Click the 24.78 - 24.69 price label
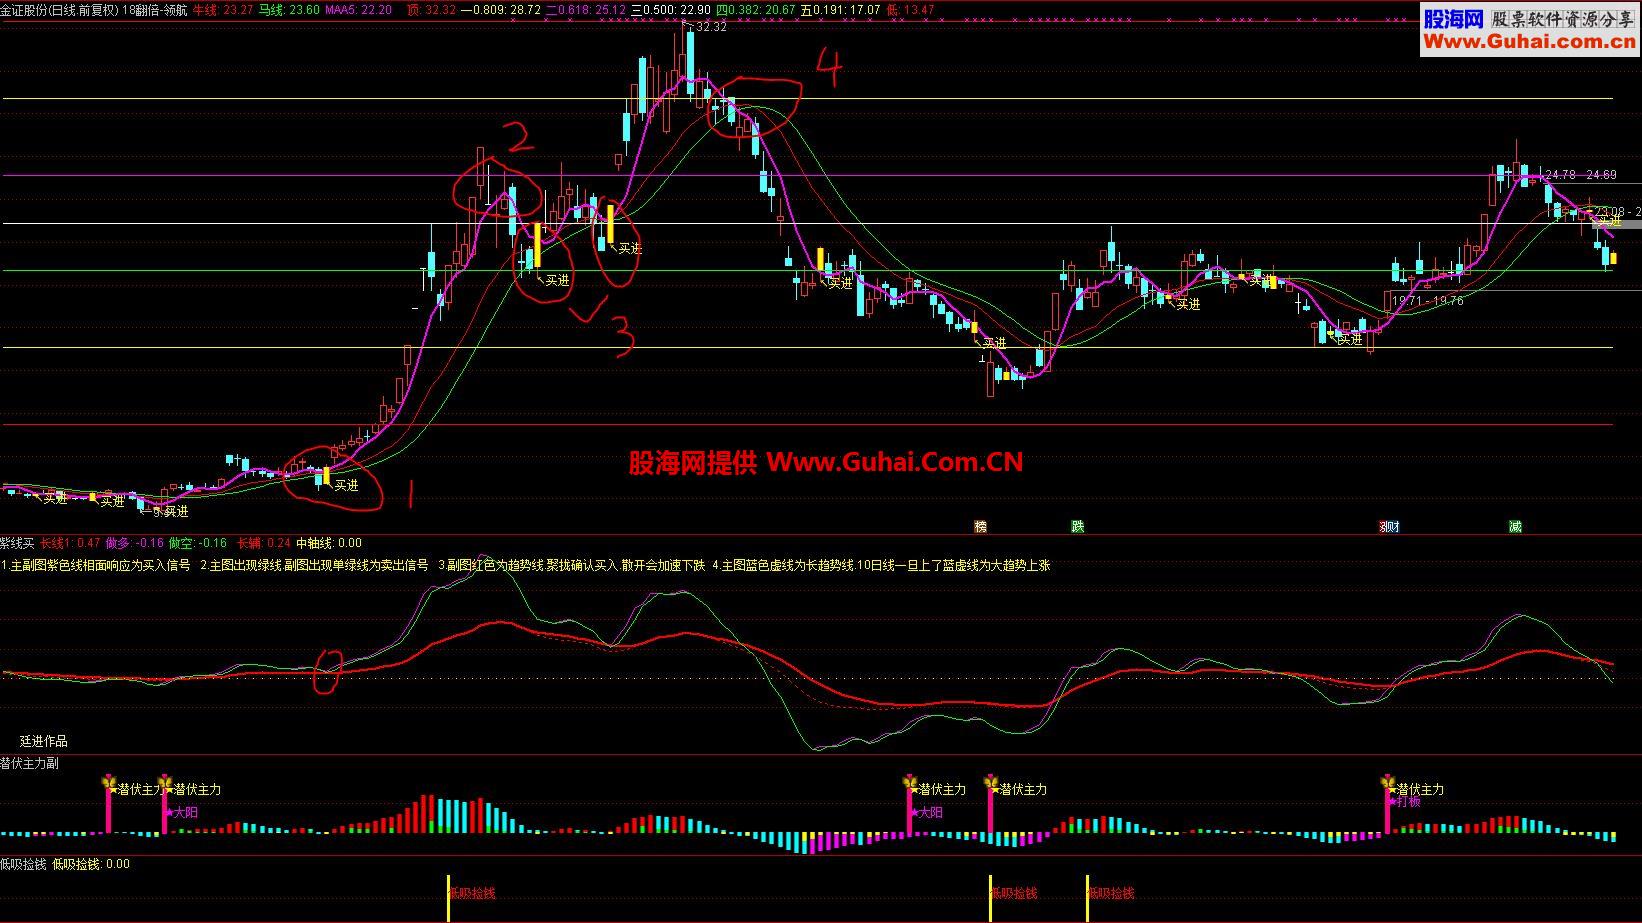The image size is (1642, 923). [x=1580, y=175]
